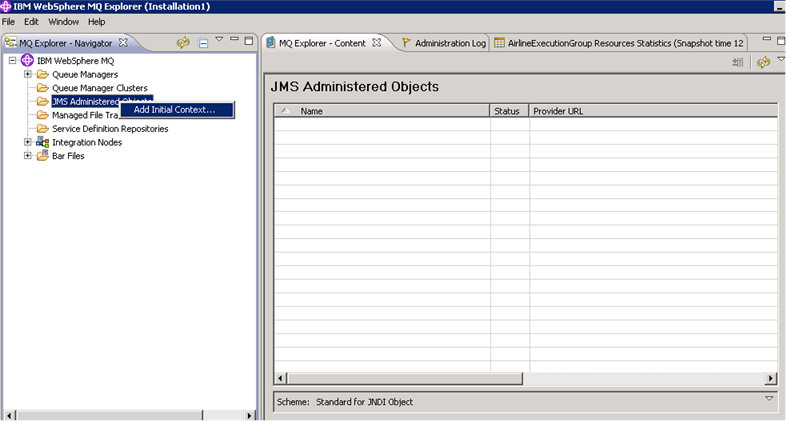This screenshot has width=786, height=421.
Task: Sort by the Status column header
Action: click(x=509, y=111)
